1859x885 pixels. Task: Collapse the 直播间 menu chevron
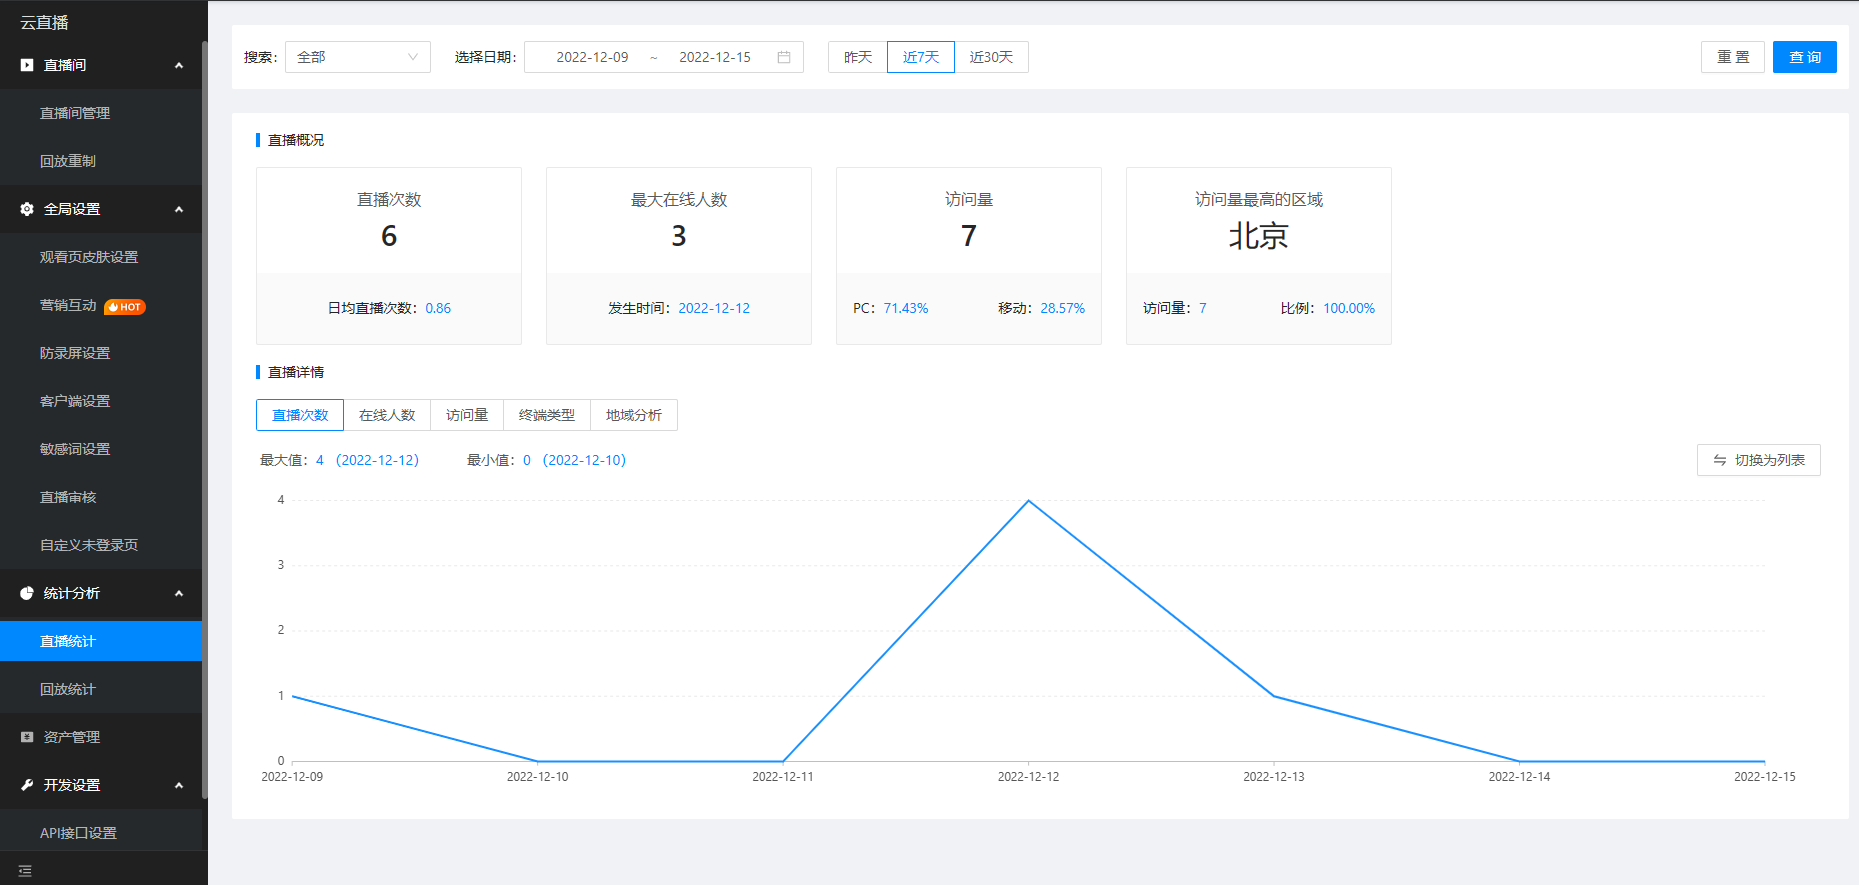pyautogui.click(x=179, y=65)
